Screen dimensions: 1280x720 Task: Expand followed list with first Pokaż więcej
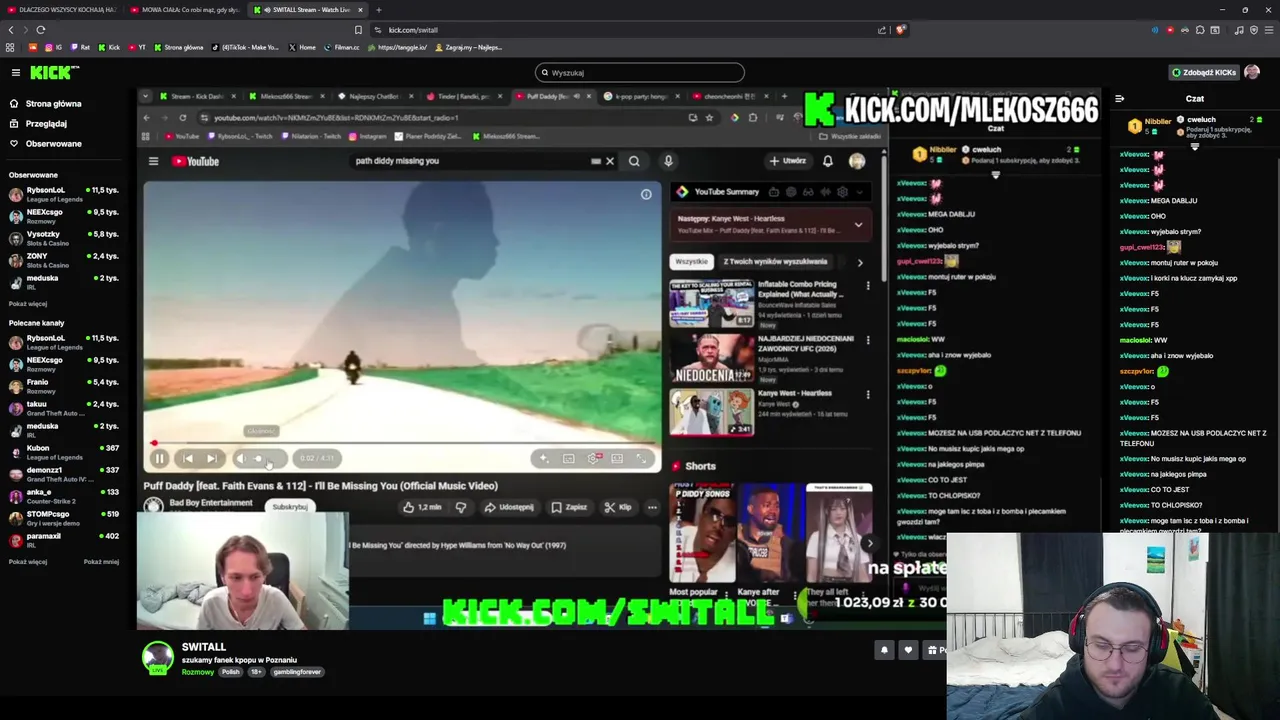[x=28, y=304]
